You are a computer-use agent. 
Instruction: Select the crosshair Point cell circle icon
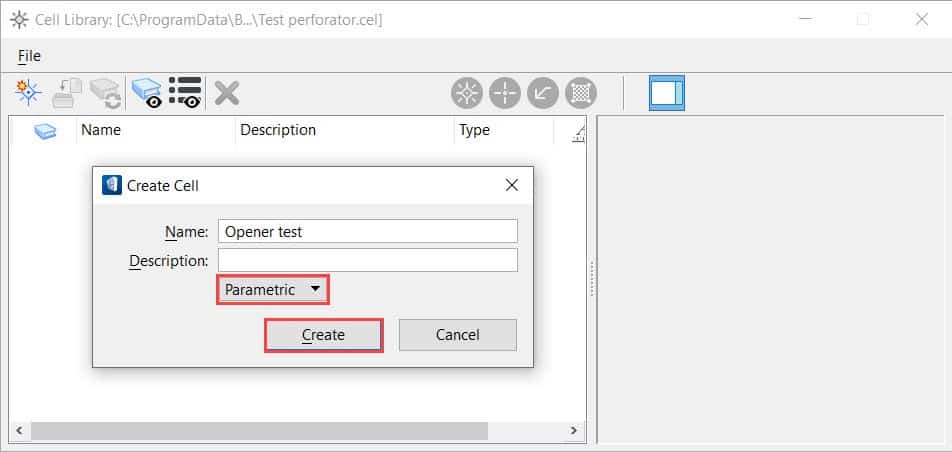pyautogui.click(x=505, y=93)
